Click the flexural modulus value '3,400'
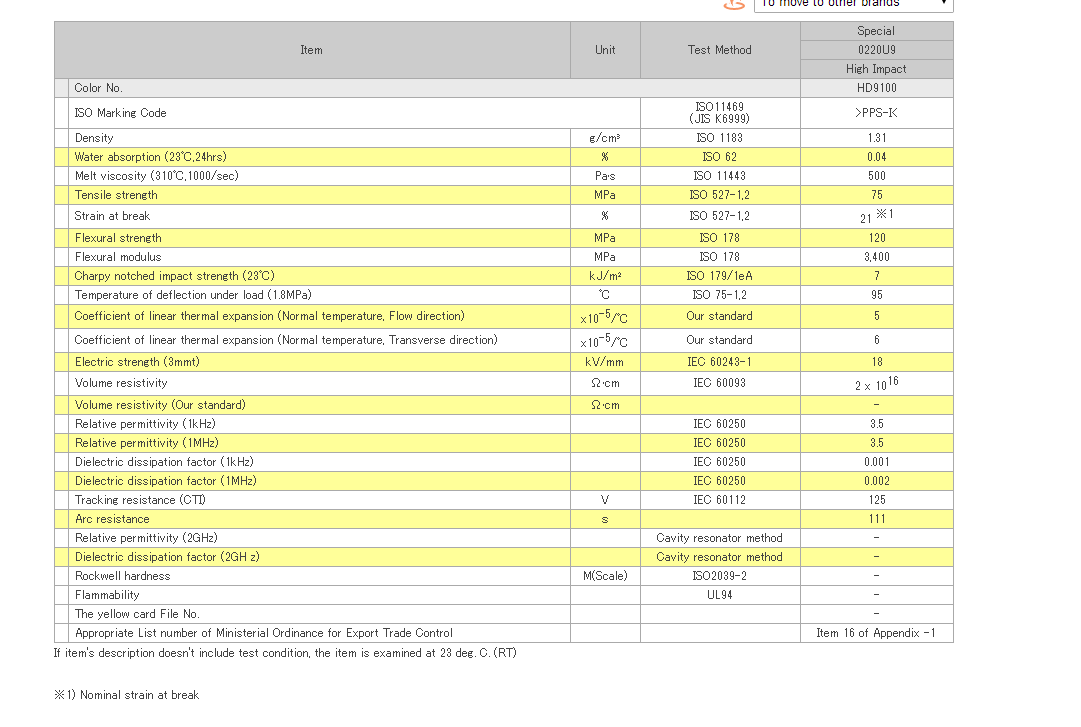This screenshot has height=727, width=1081. tap(876, 257)
